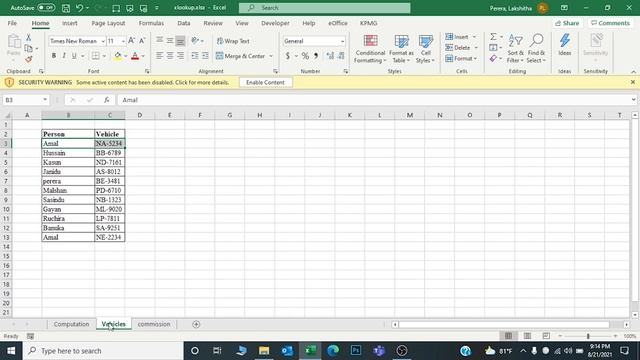Toggle Bold formatting
640x360 pixels.
click(x=54, y=56)
